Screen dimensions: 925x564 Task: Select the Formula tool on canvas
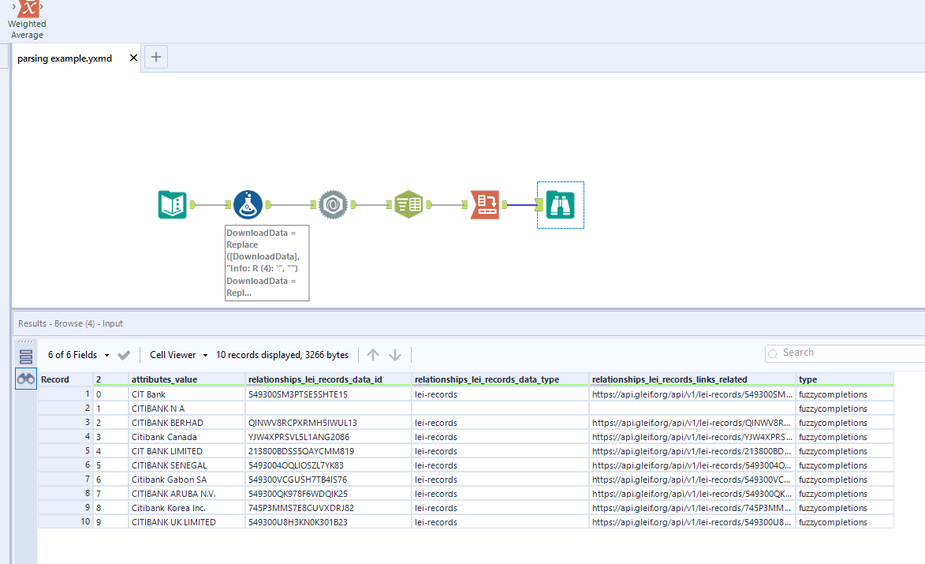pyautogui.click(x=248, y=205)
